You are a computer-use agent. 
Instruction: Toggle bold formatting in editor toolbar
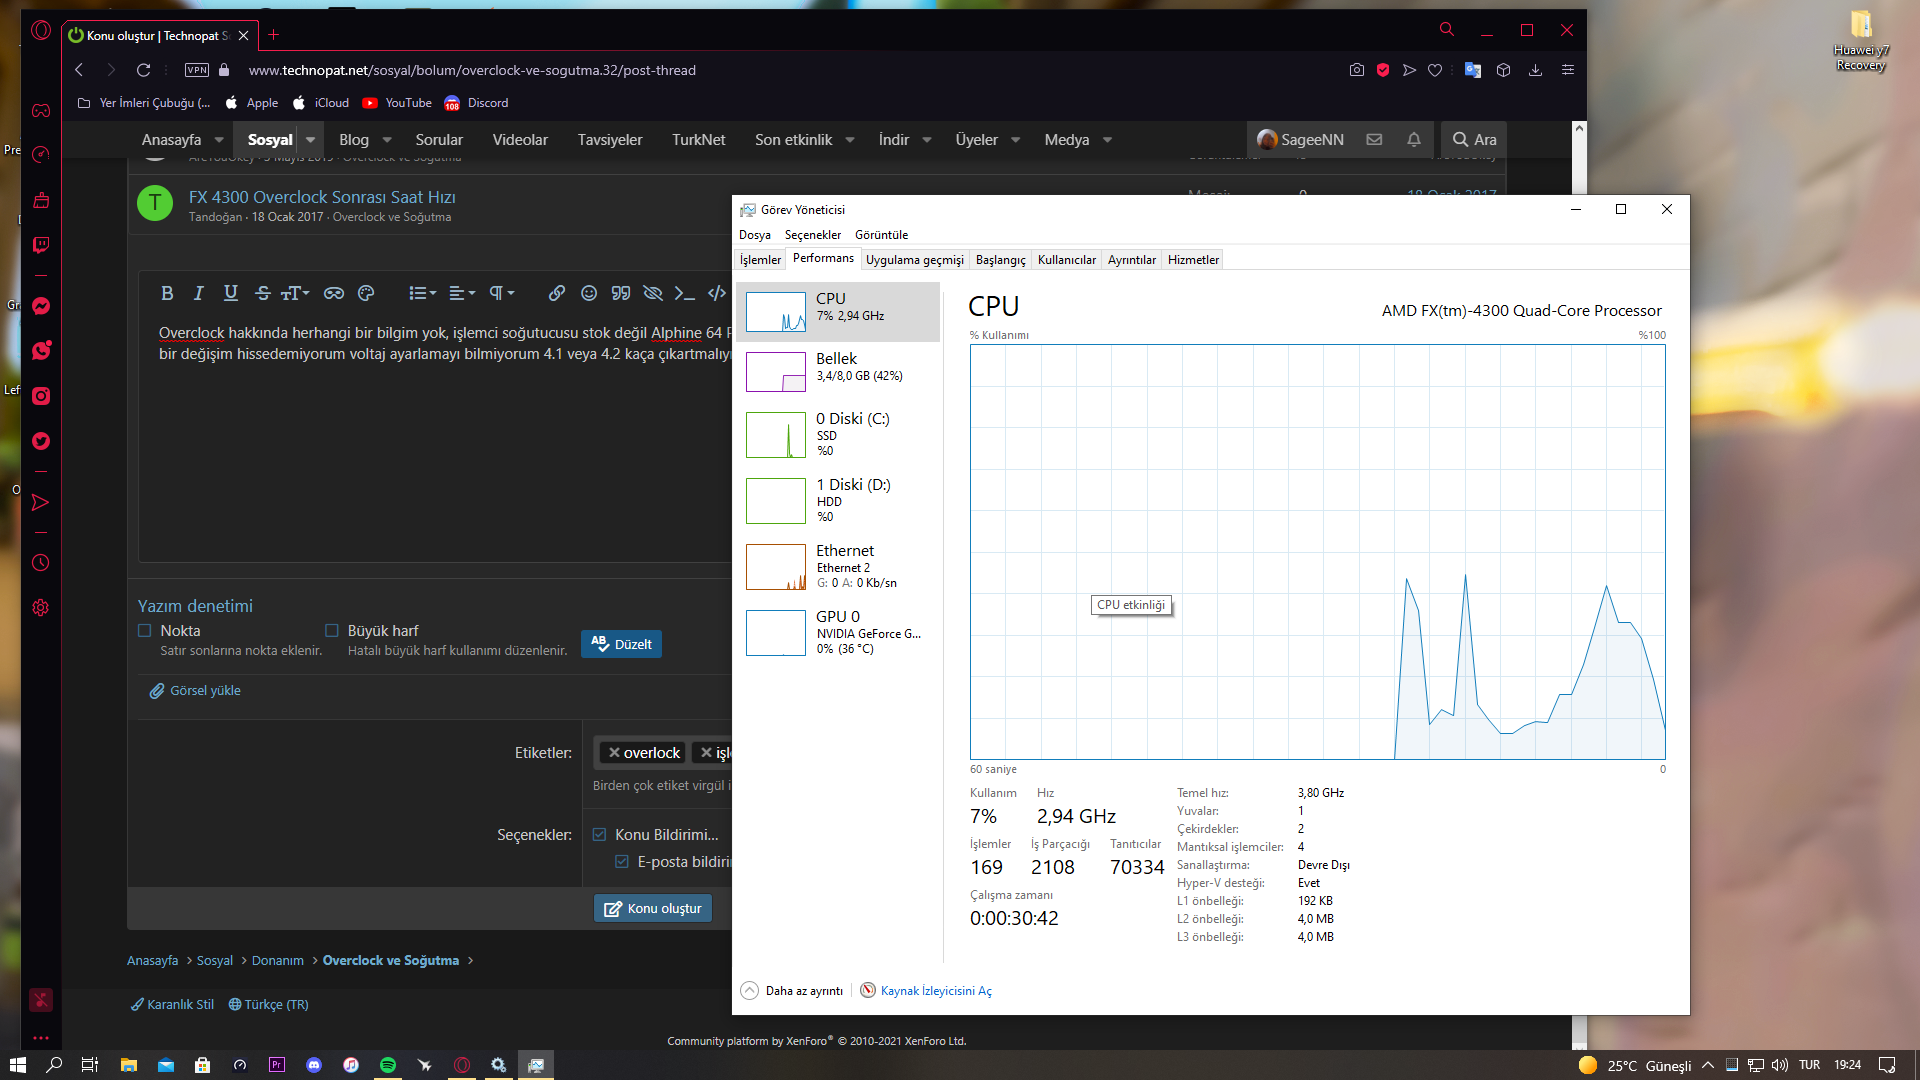pos(167,293)
